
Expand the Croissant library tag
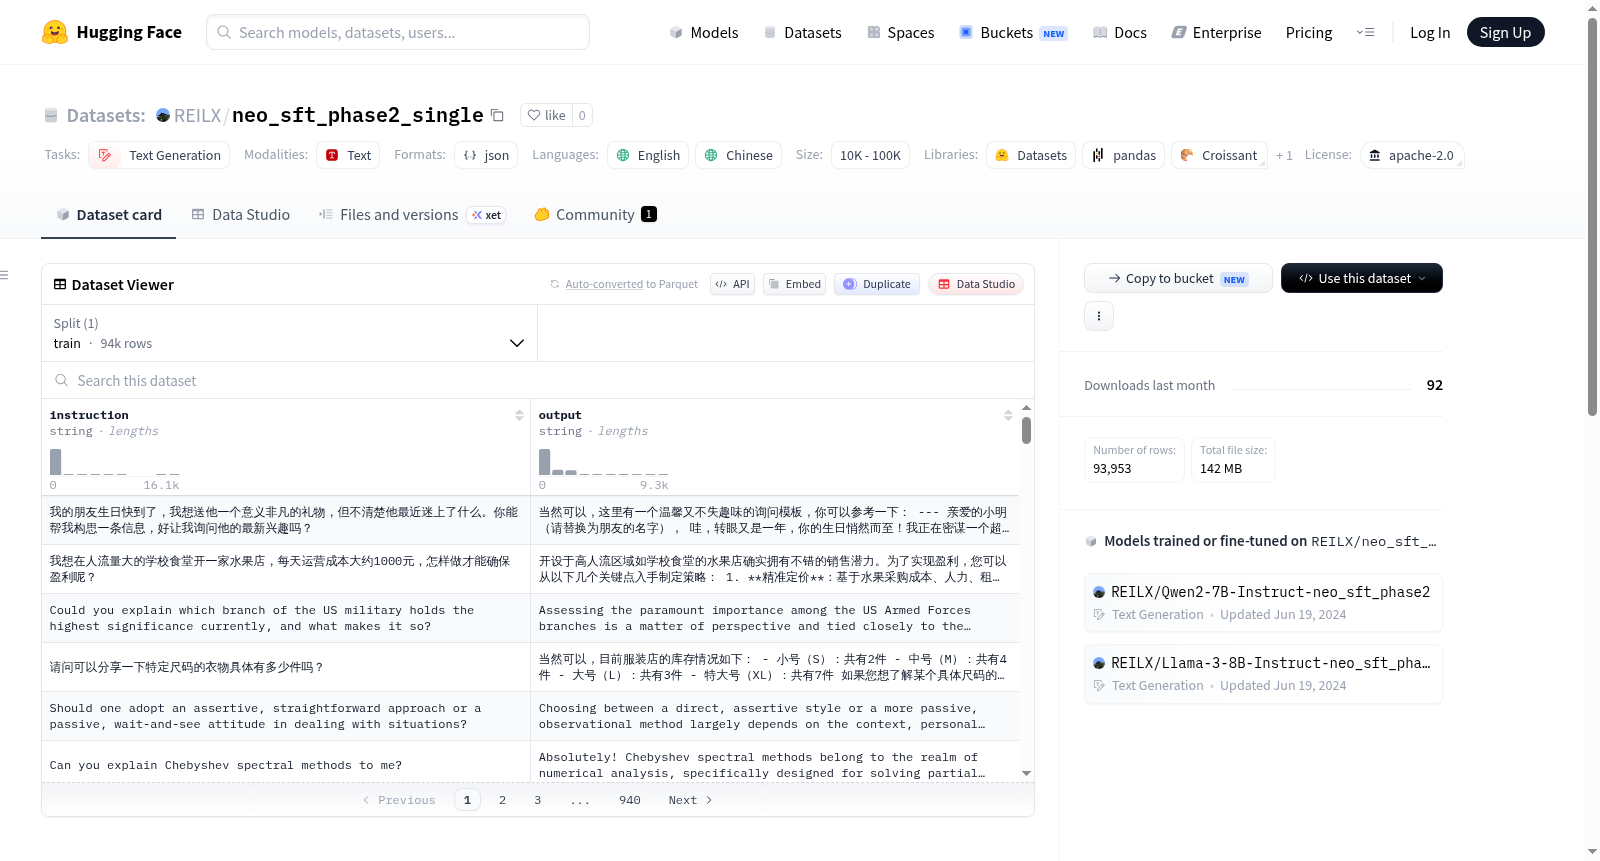pos(1219,155)
